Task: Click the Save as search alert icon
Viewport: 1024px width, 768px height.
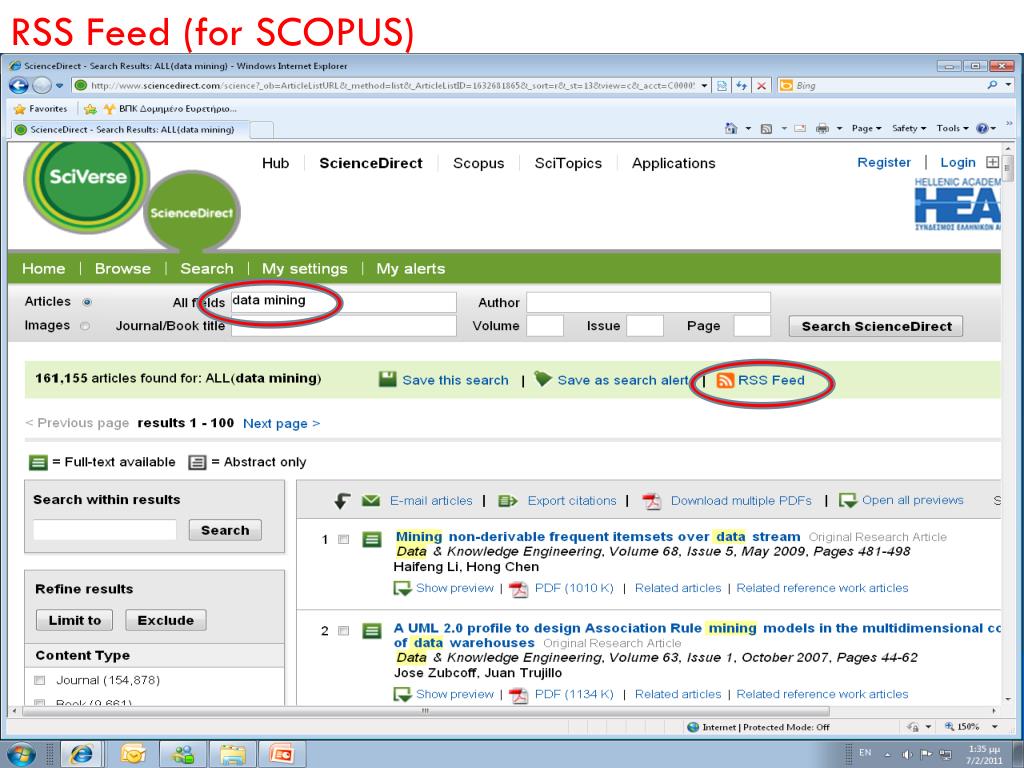Action: click(543, 379)
